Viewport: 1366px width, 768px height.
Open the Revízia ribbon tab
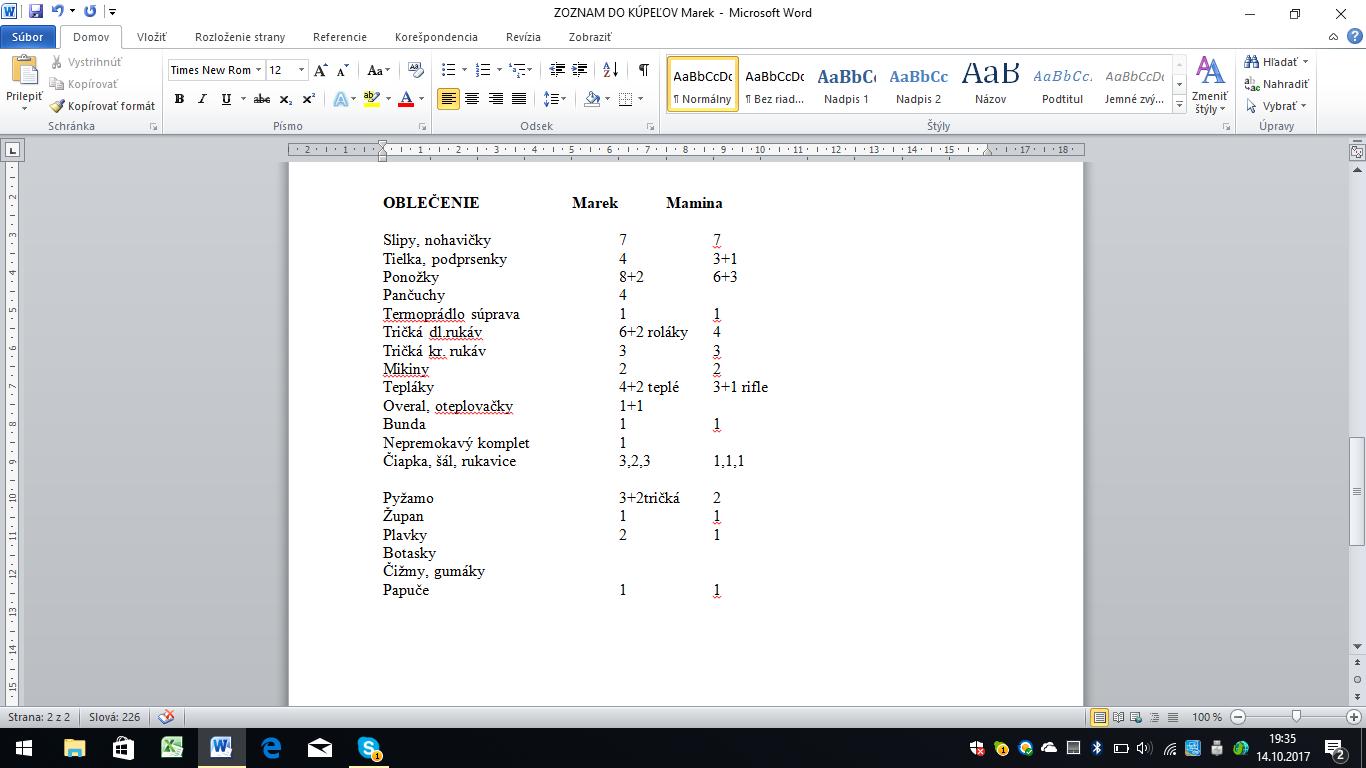523,37
